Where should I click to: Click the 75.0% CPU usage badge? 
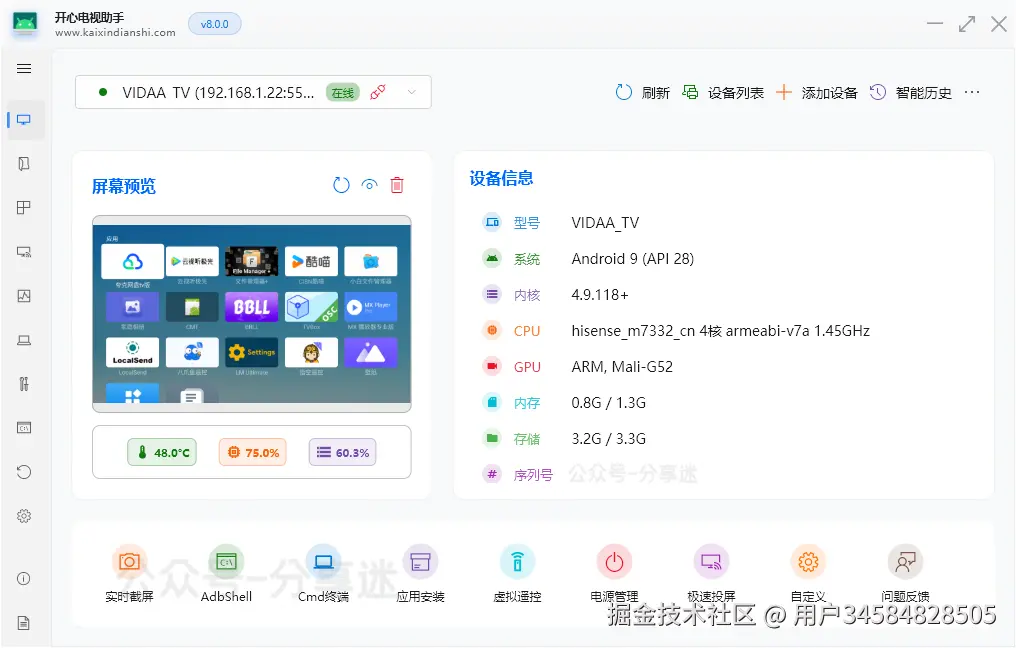pos(253,452)
